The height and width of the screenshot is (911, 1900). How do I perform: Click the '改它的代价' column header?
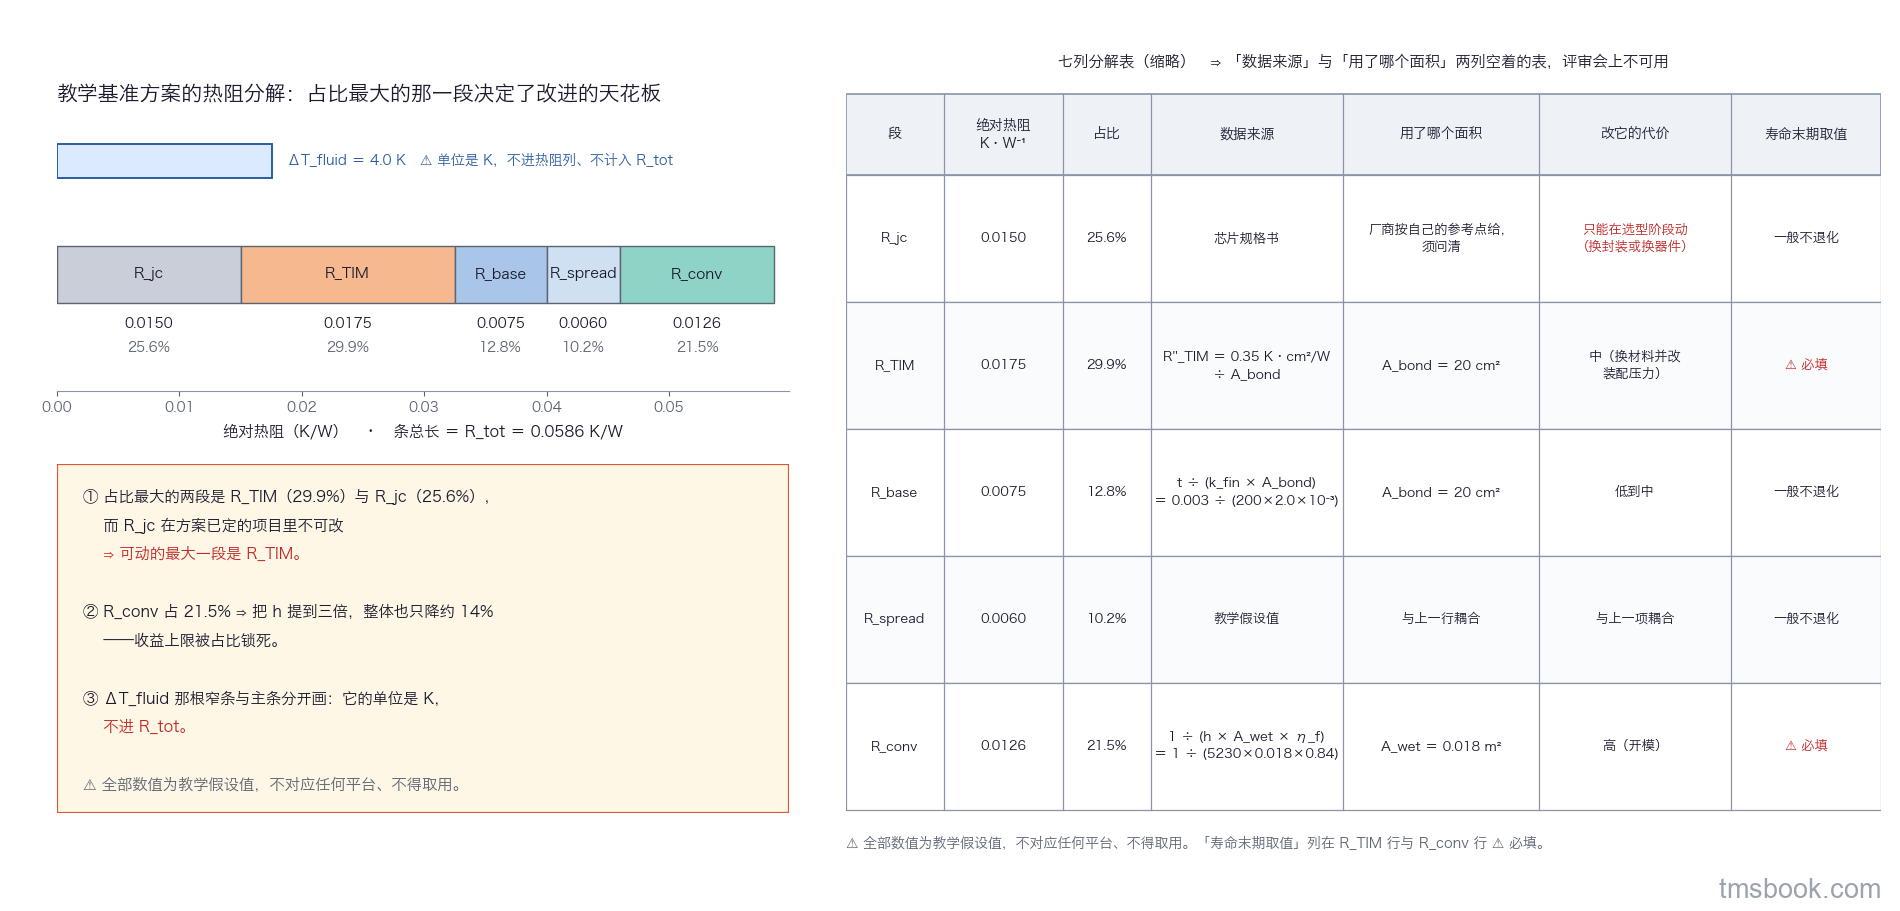1635,134
